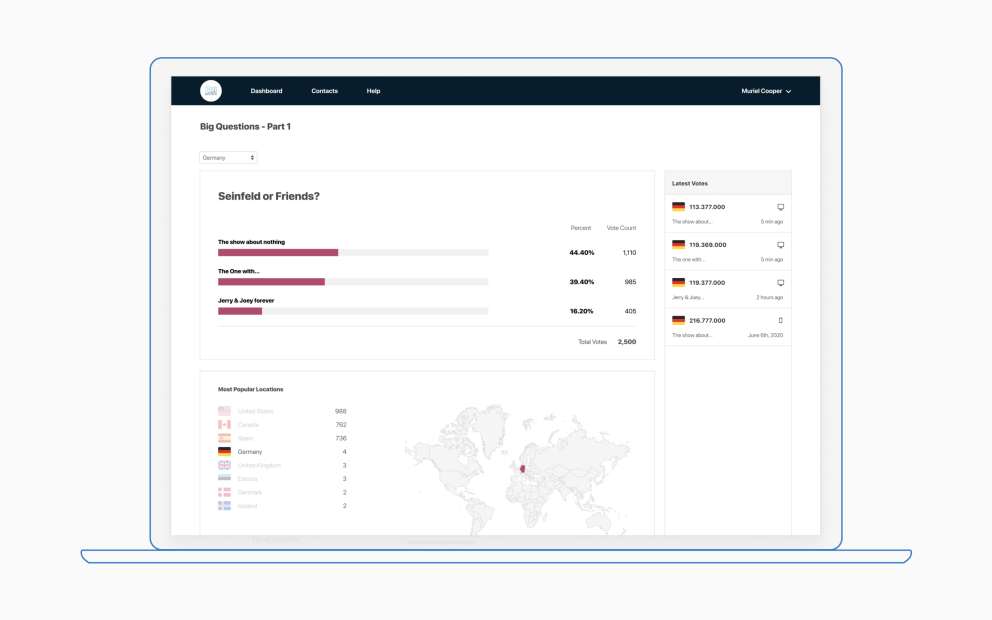Click the United States flag with 988 votes
Screen dimensions: 992x620
pyautogui.click(x=224, y=411)
